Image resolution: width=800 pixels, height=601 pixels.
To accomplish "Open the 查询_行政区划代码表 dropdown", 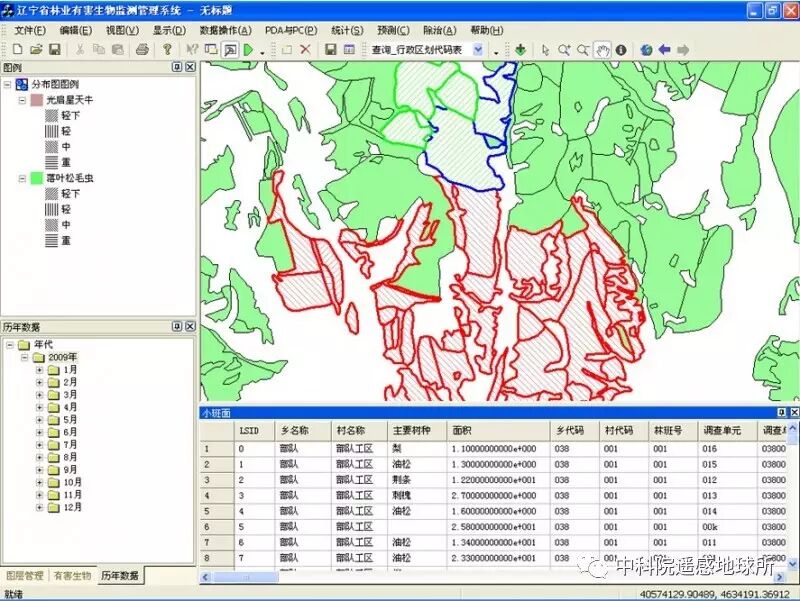I will click(478, 49).
